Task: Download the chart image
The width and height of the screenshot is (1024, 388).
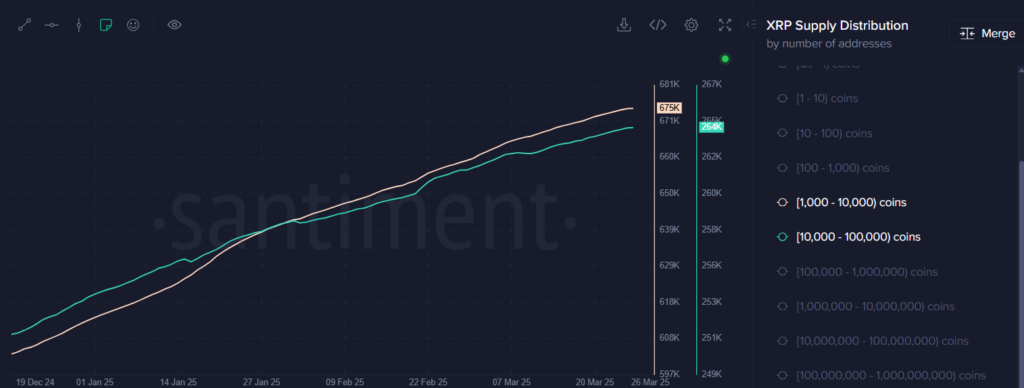Action: pyautogui.click(x=624, y=25)
